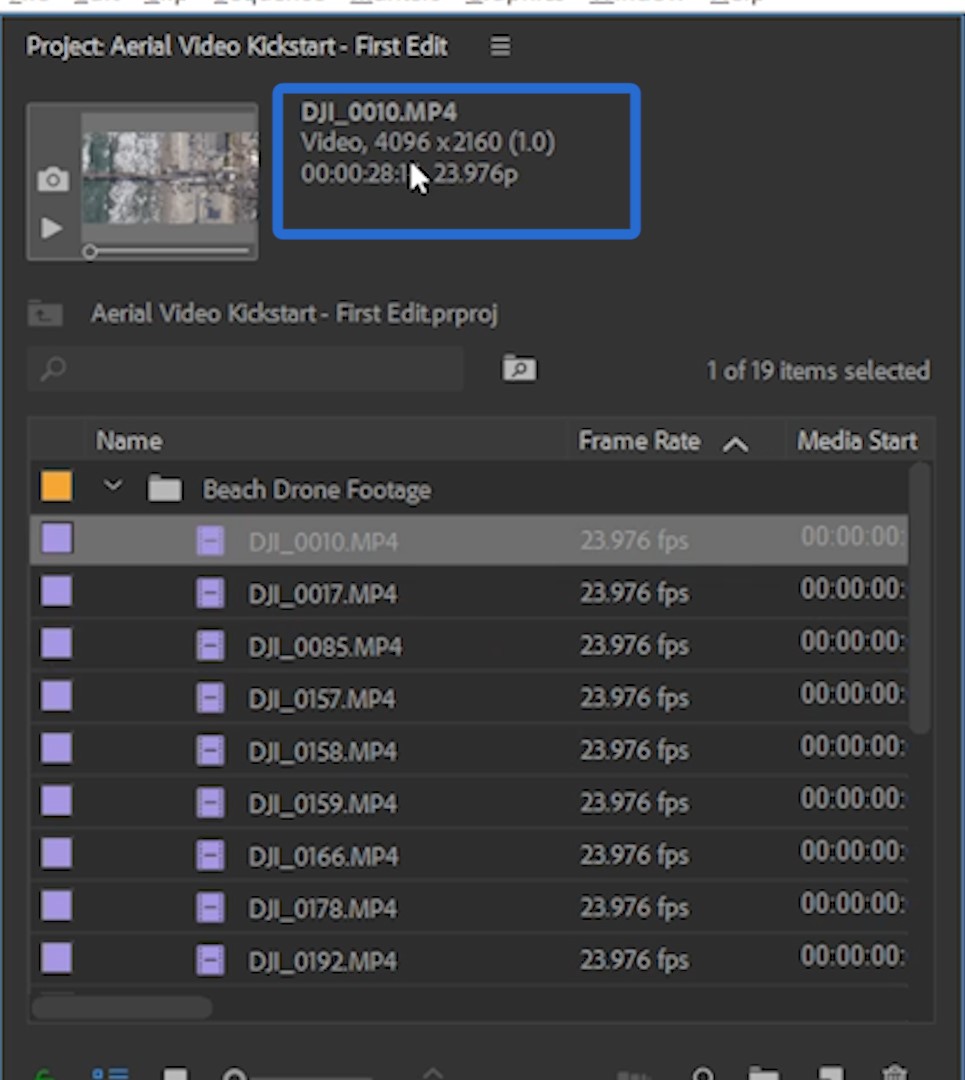Click the 23.976 fps cell of DJI_0166.MP4
This screenshot has width=965, height=1080.
[634, 855]
